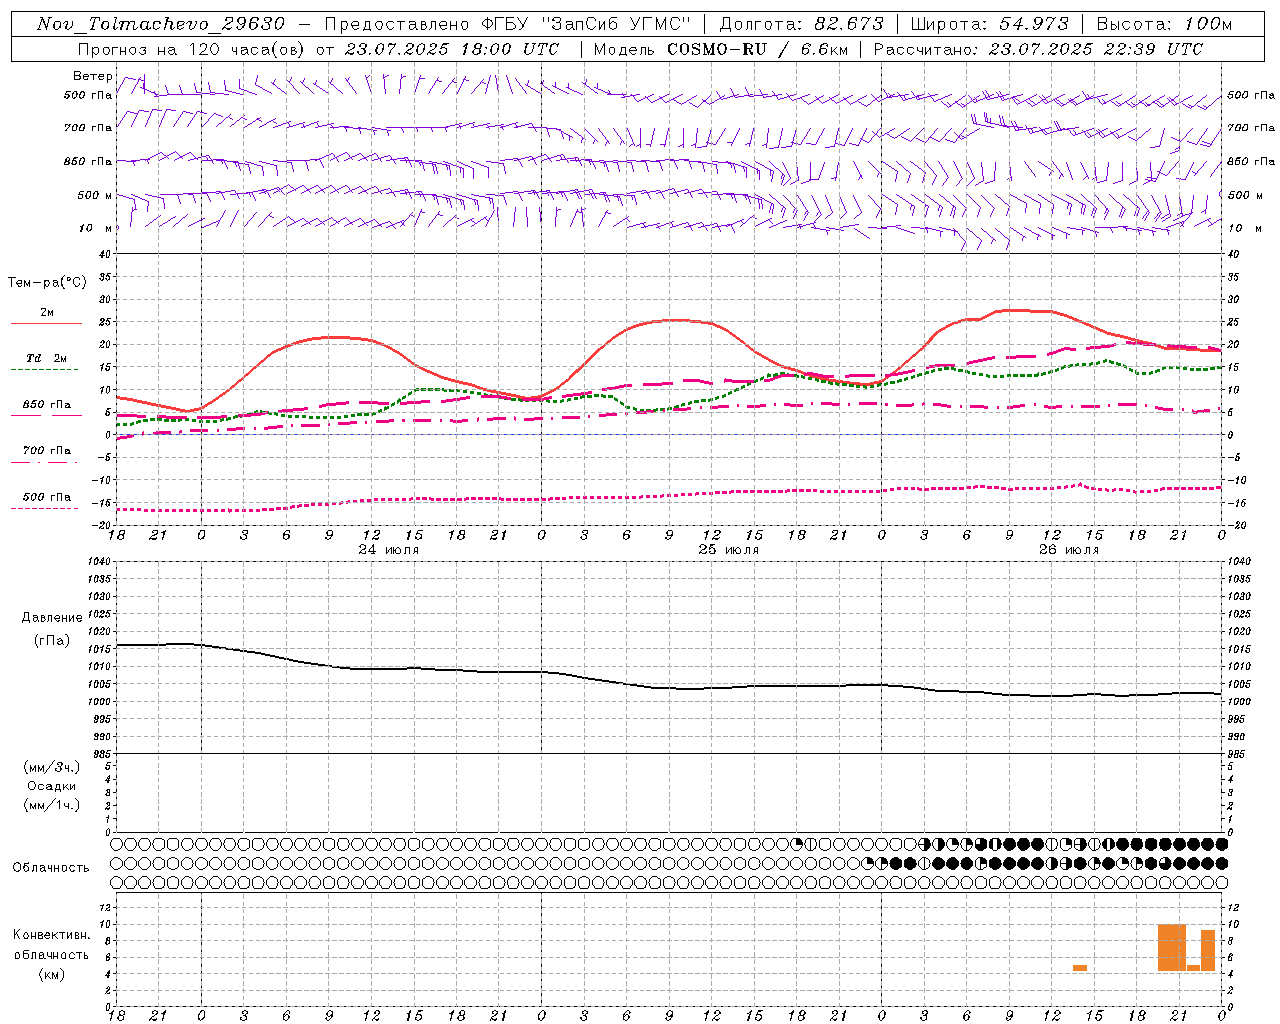
Task: Click the 'Конвективн.' convective cloud label
Action: [52, 935]
